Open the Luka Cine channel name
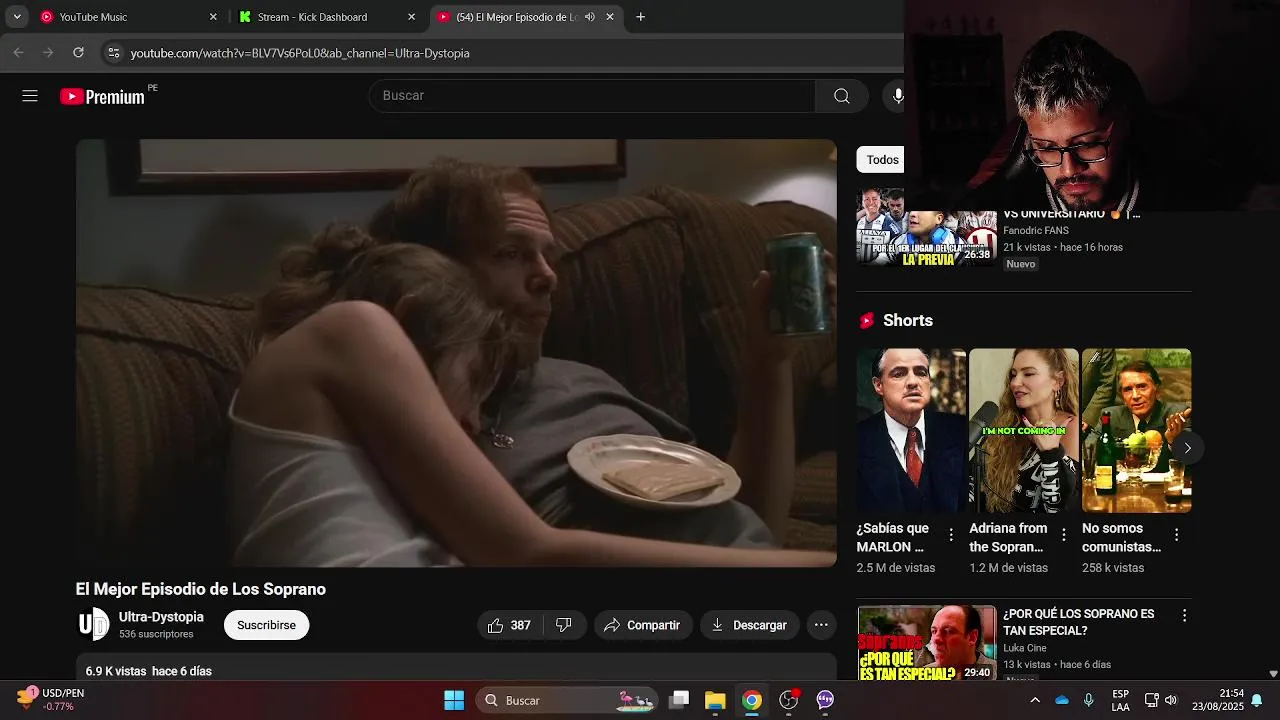1280x720 pixels. tap(1025, 648)
